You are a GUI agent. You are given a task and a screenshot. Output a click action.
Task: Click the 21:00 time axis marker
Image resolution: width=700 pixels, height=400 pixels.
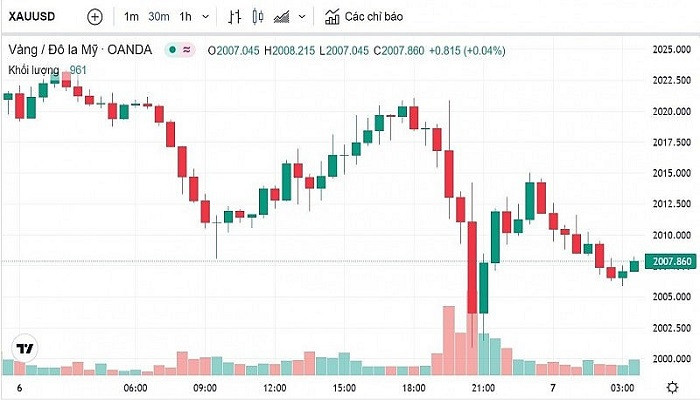pos(482,387)
